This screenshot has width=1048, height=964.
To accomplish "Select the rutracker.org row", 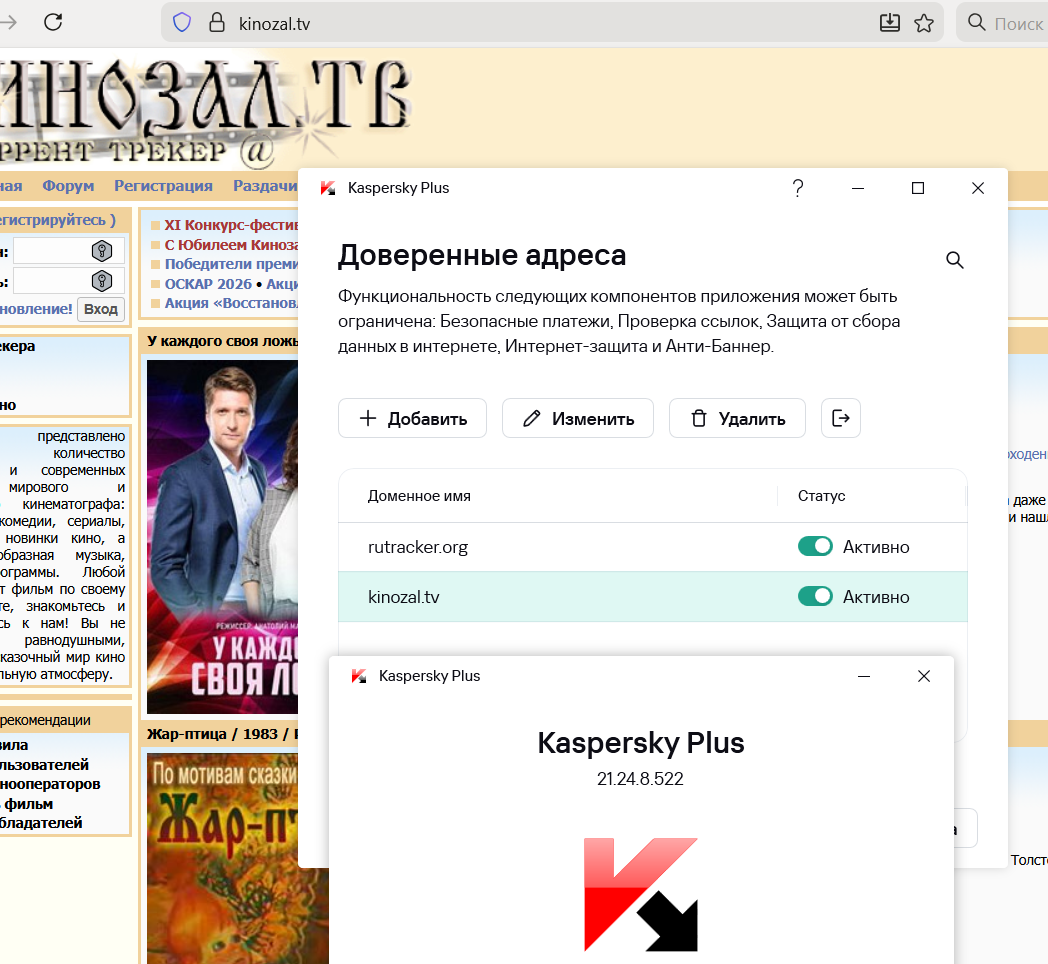I will (x=500, y=547).
